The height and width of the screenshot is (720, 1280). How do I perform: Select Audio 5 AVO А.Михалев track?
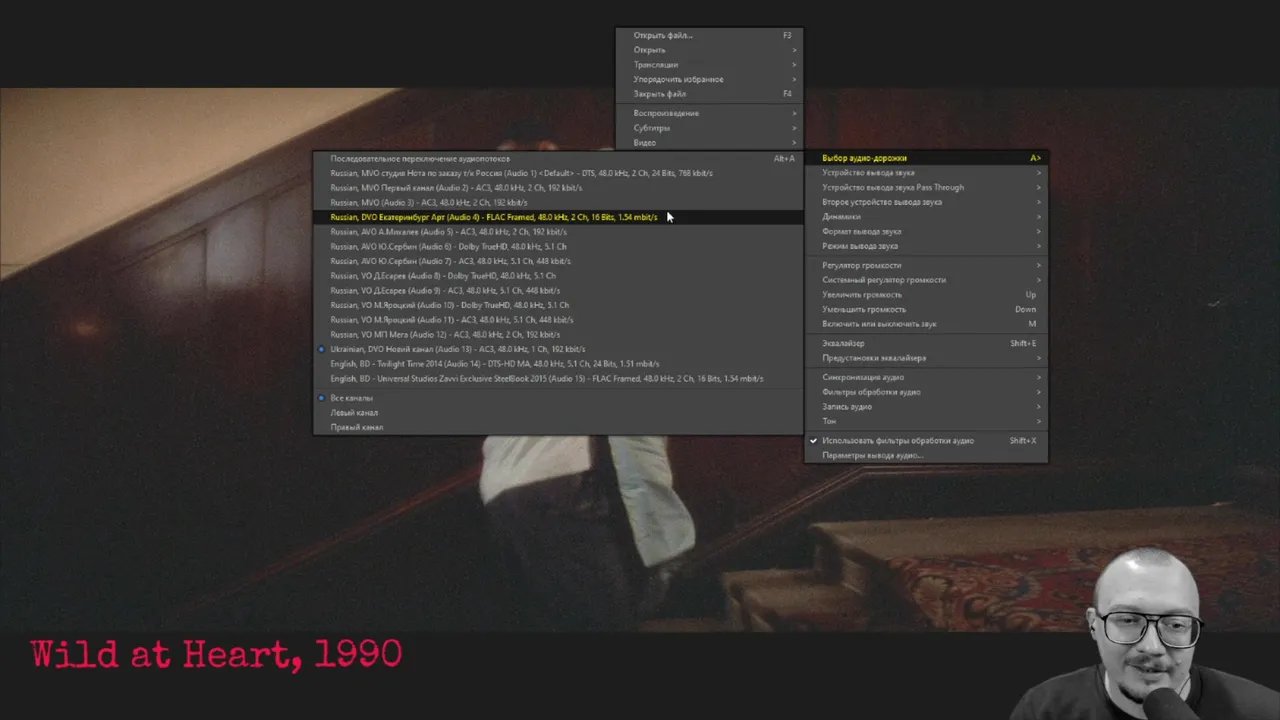tap(558, 232)
